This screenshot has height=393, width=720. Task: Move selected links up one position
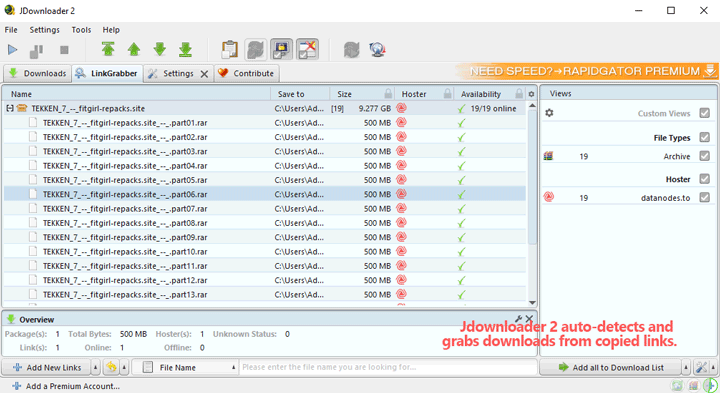point(134,49)
